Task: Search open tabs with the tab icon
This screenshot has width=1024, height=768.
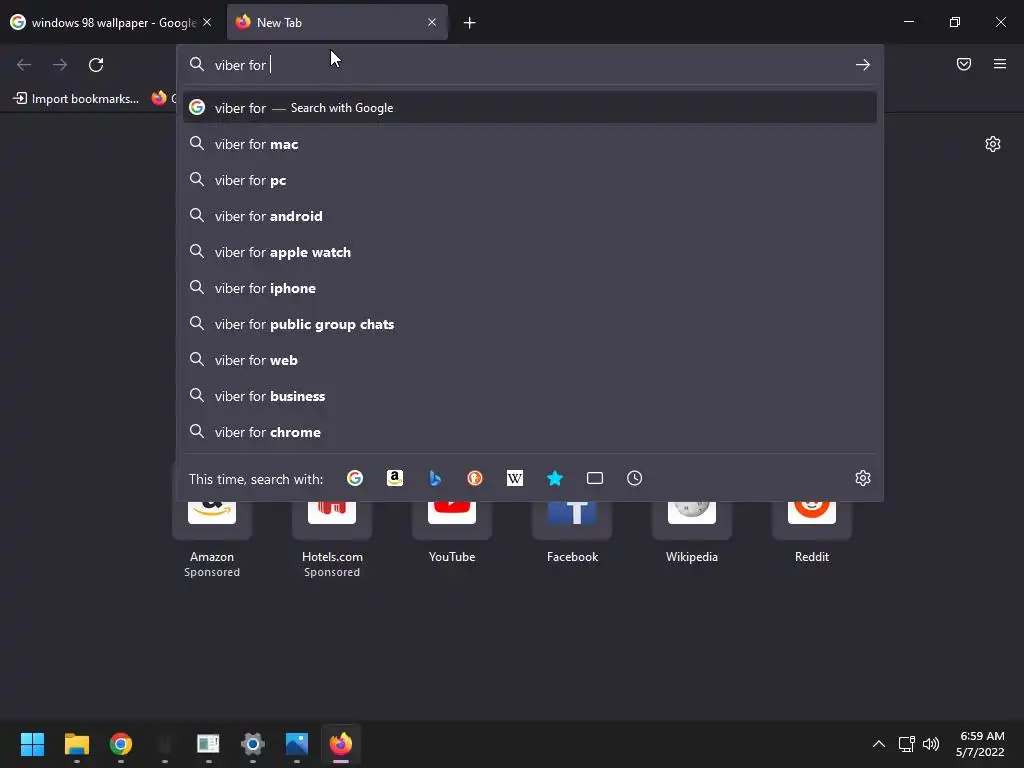Action: coord(595,478)
